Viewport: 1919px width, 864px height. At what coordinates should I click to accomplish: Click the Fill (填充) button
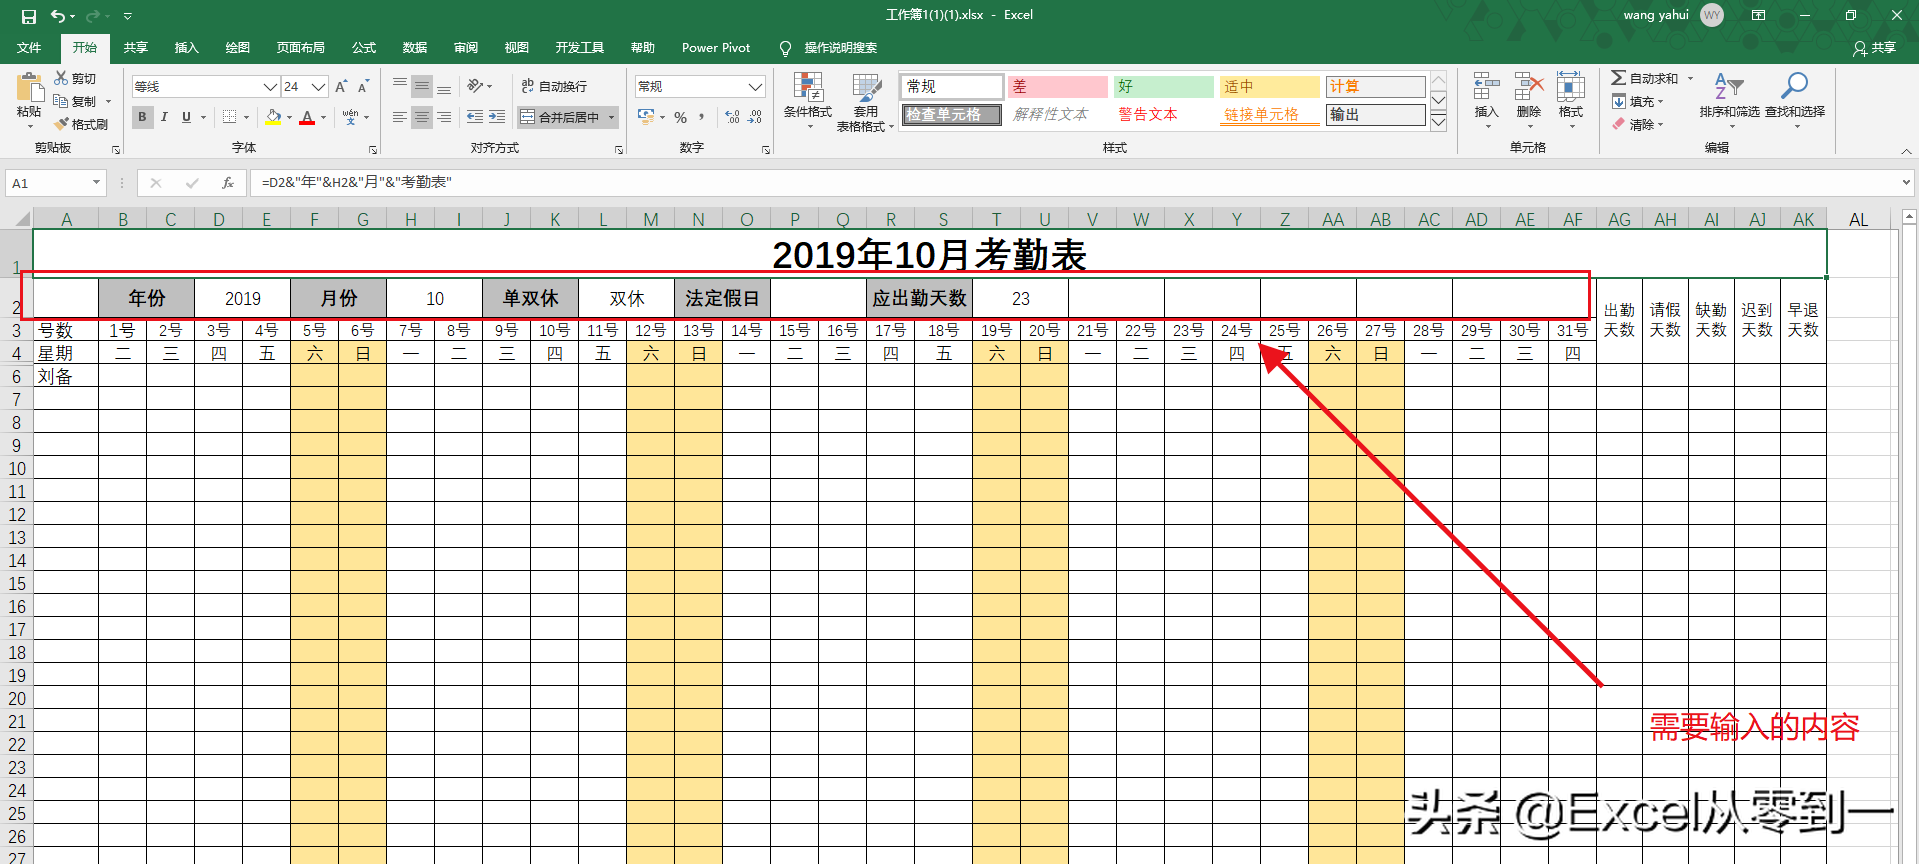(x=1637, y=101)
